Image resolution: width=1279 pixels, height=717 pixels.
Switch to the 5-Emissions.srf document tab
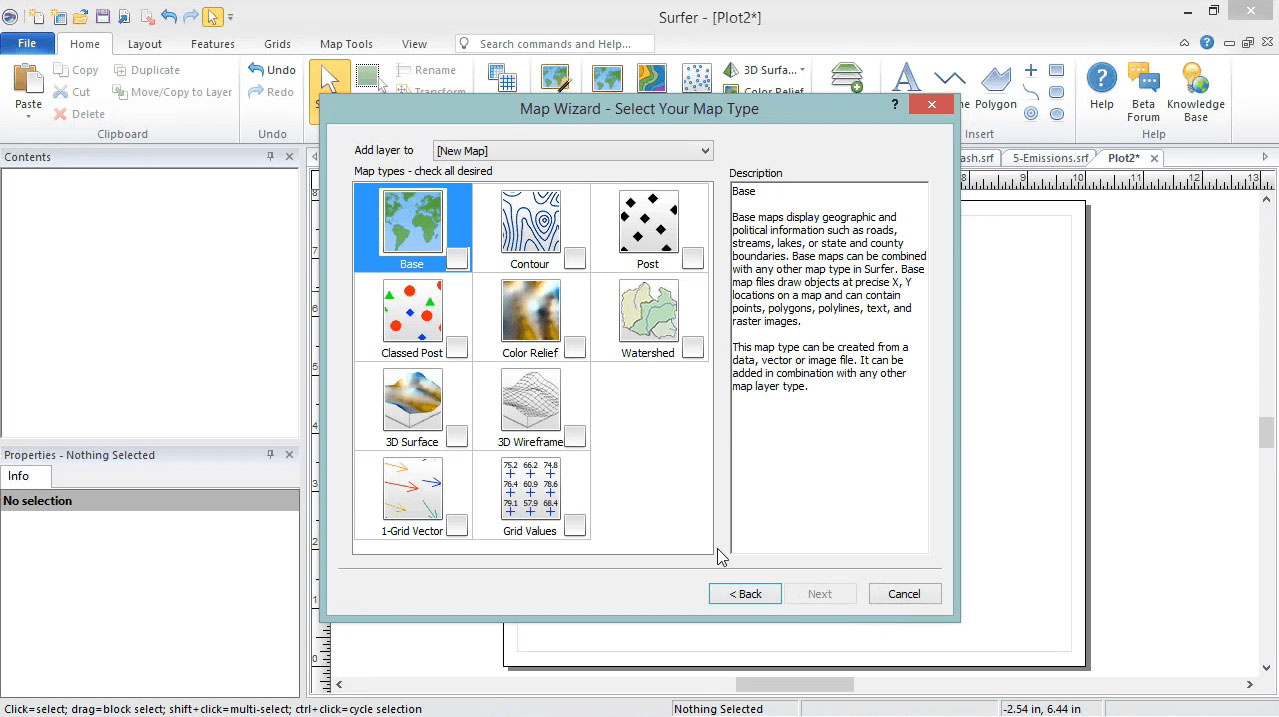pyautogui.click(x=1050, y=158)
